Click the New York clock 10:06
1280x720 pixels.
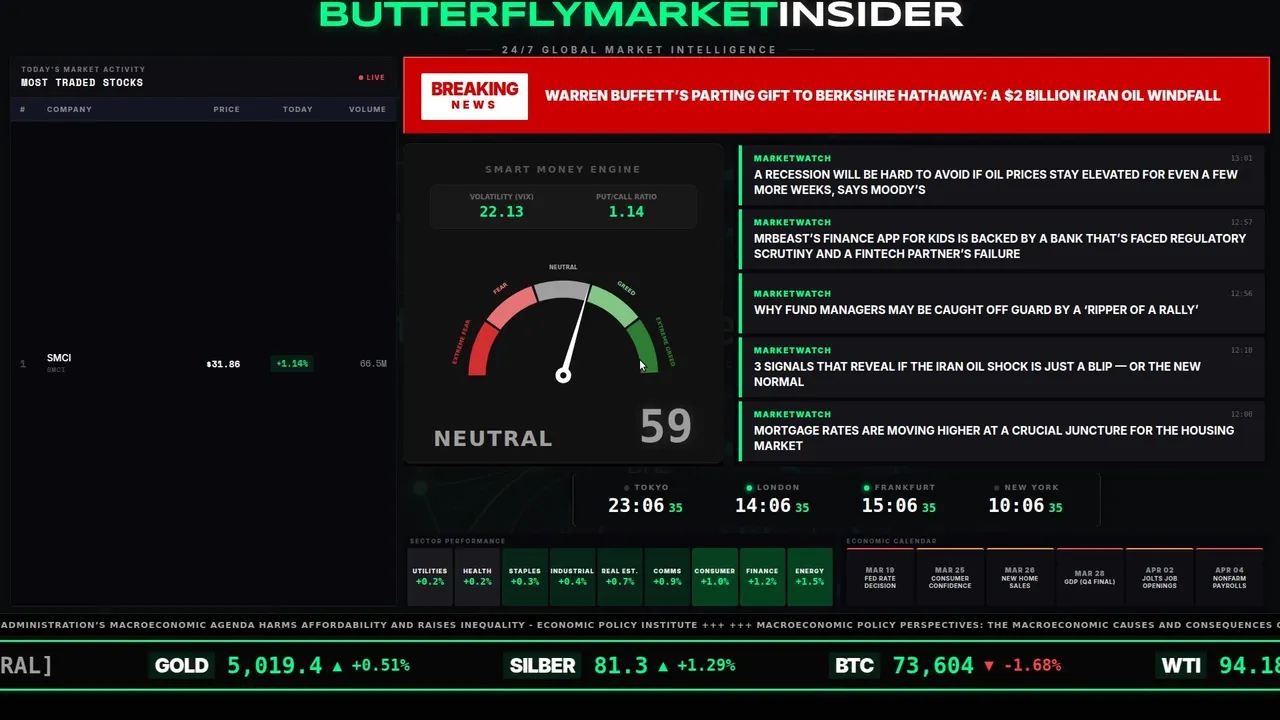[x=1016, y=506]
